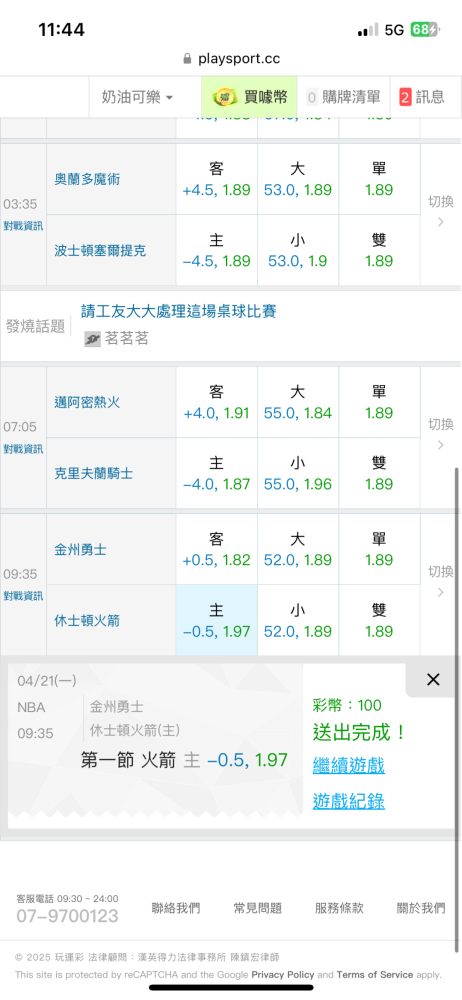
Task: Expand 切換 for the 09:35 game
Action: coord(440,581)
